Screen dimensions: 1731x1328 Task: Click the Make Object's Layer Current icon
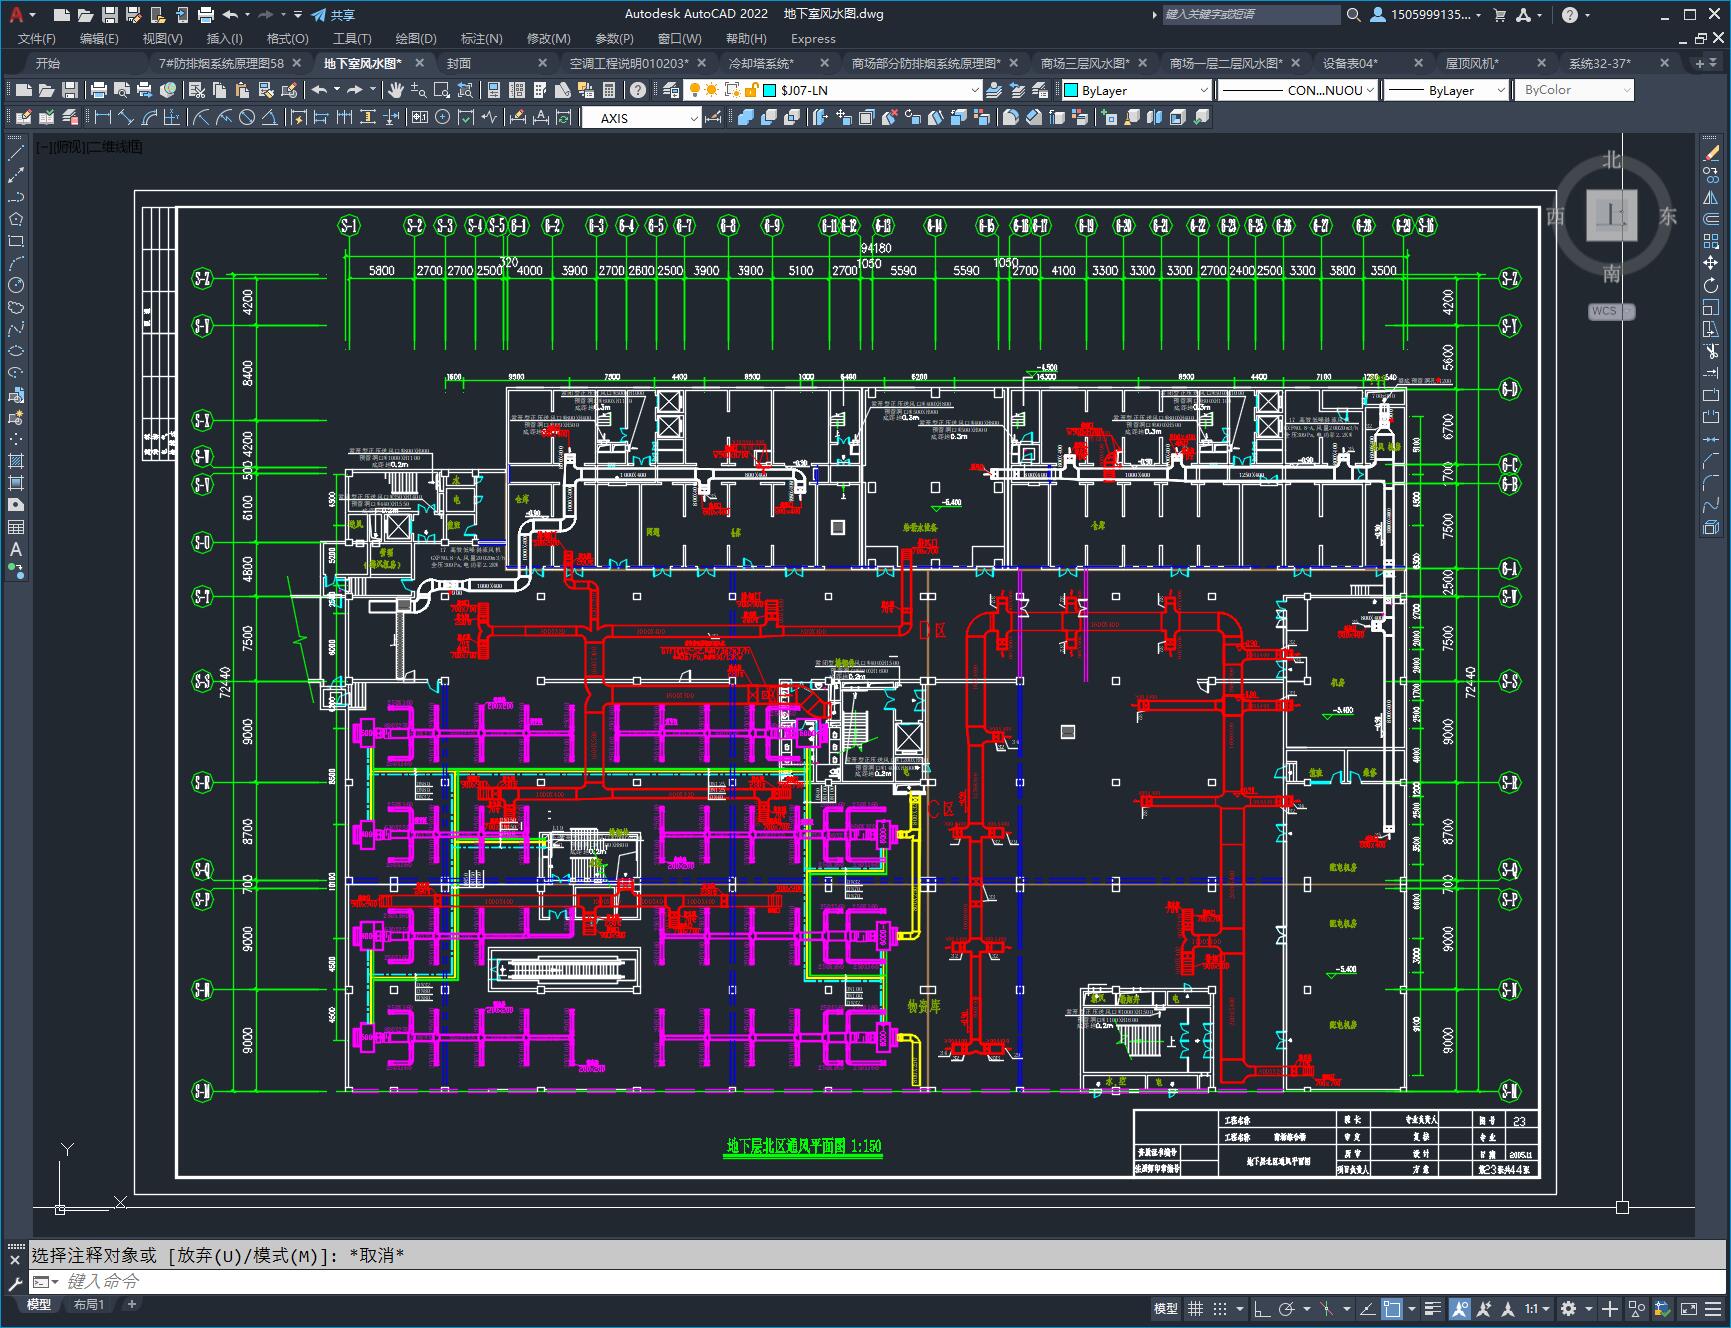[x=994, y=90]
